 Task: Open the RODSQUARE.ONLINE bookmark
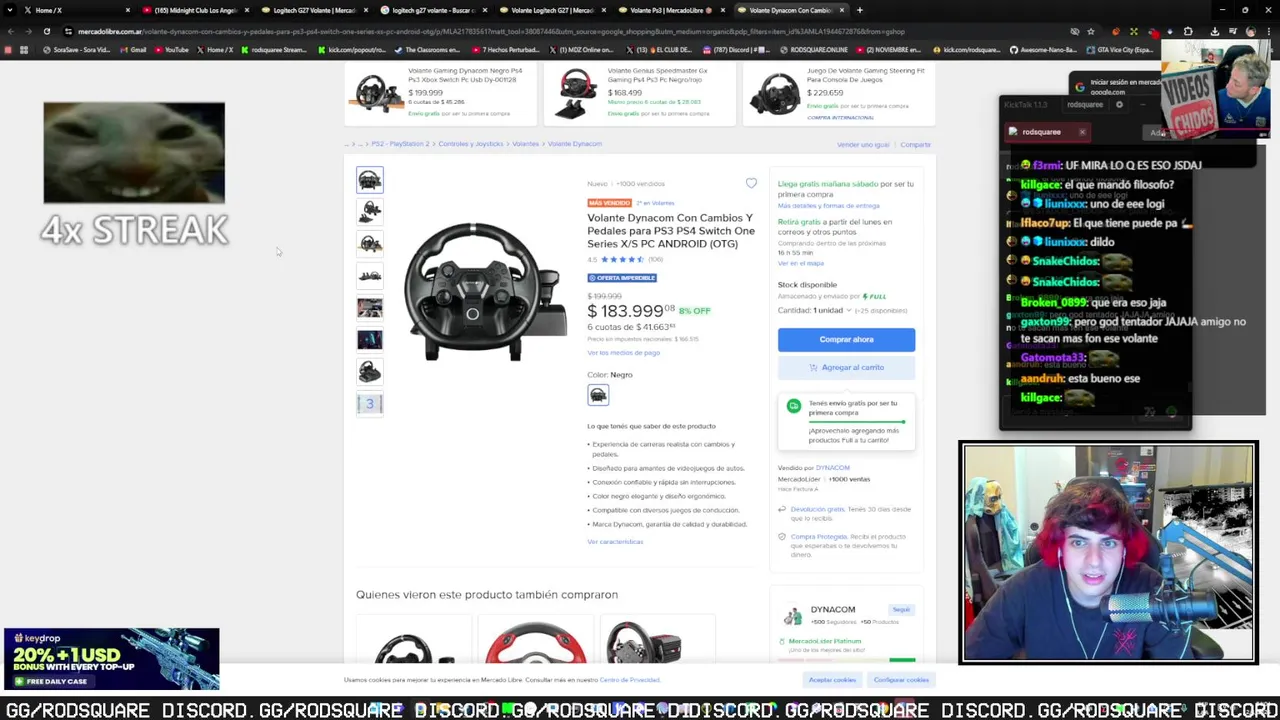[x=814, y=49]
